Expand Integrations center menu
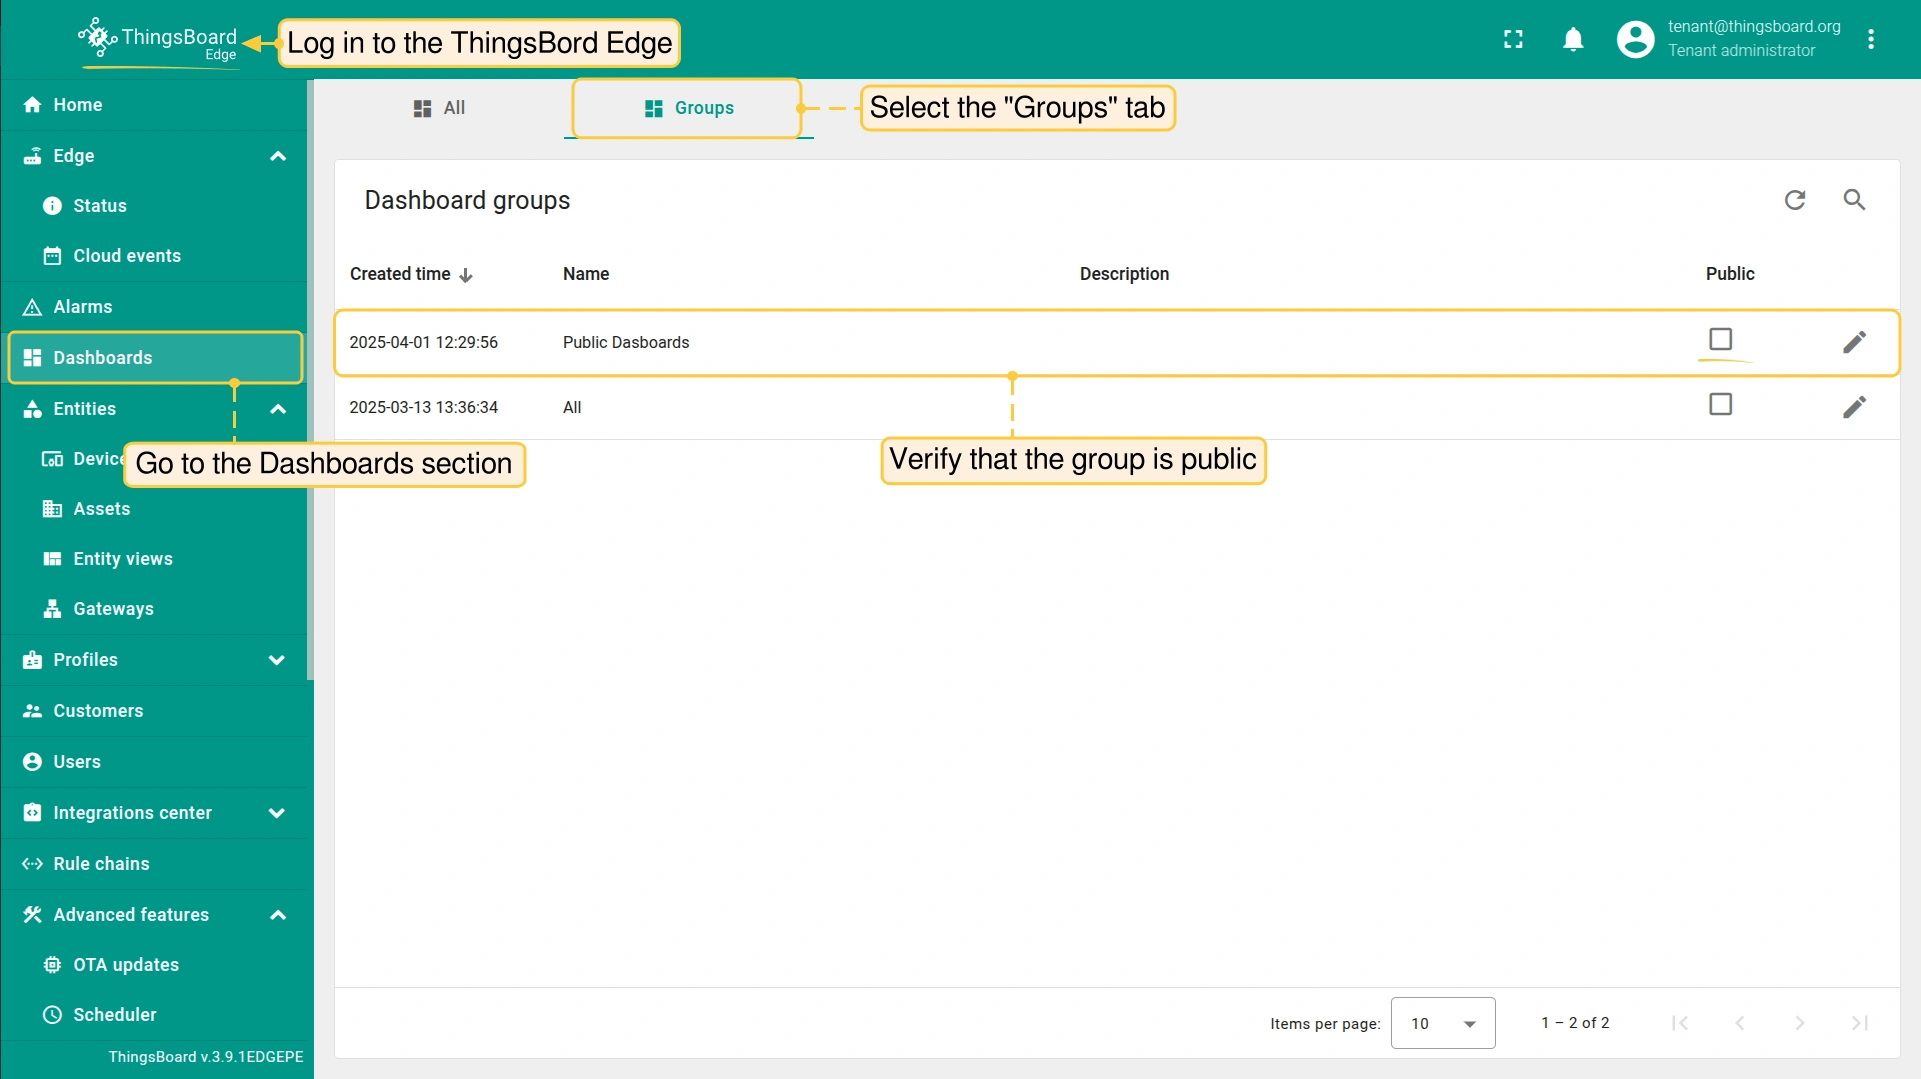 tap(277, 813)
